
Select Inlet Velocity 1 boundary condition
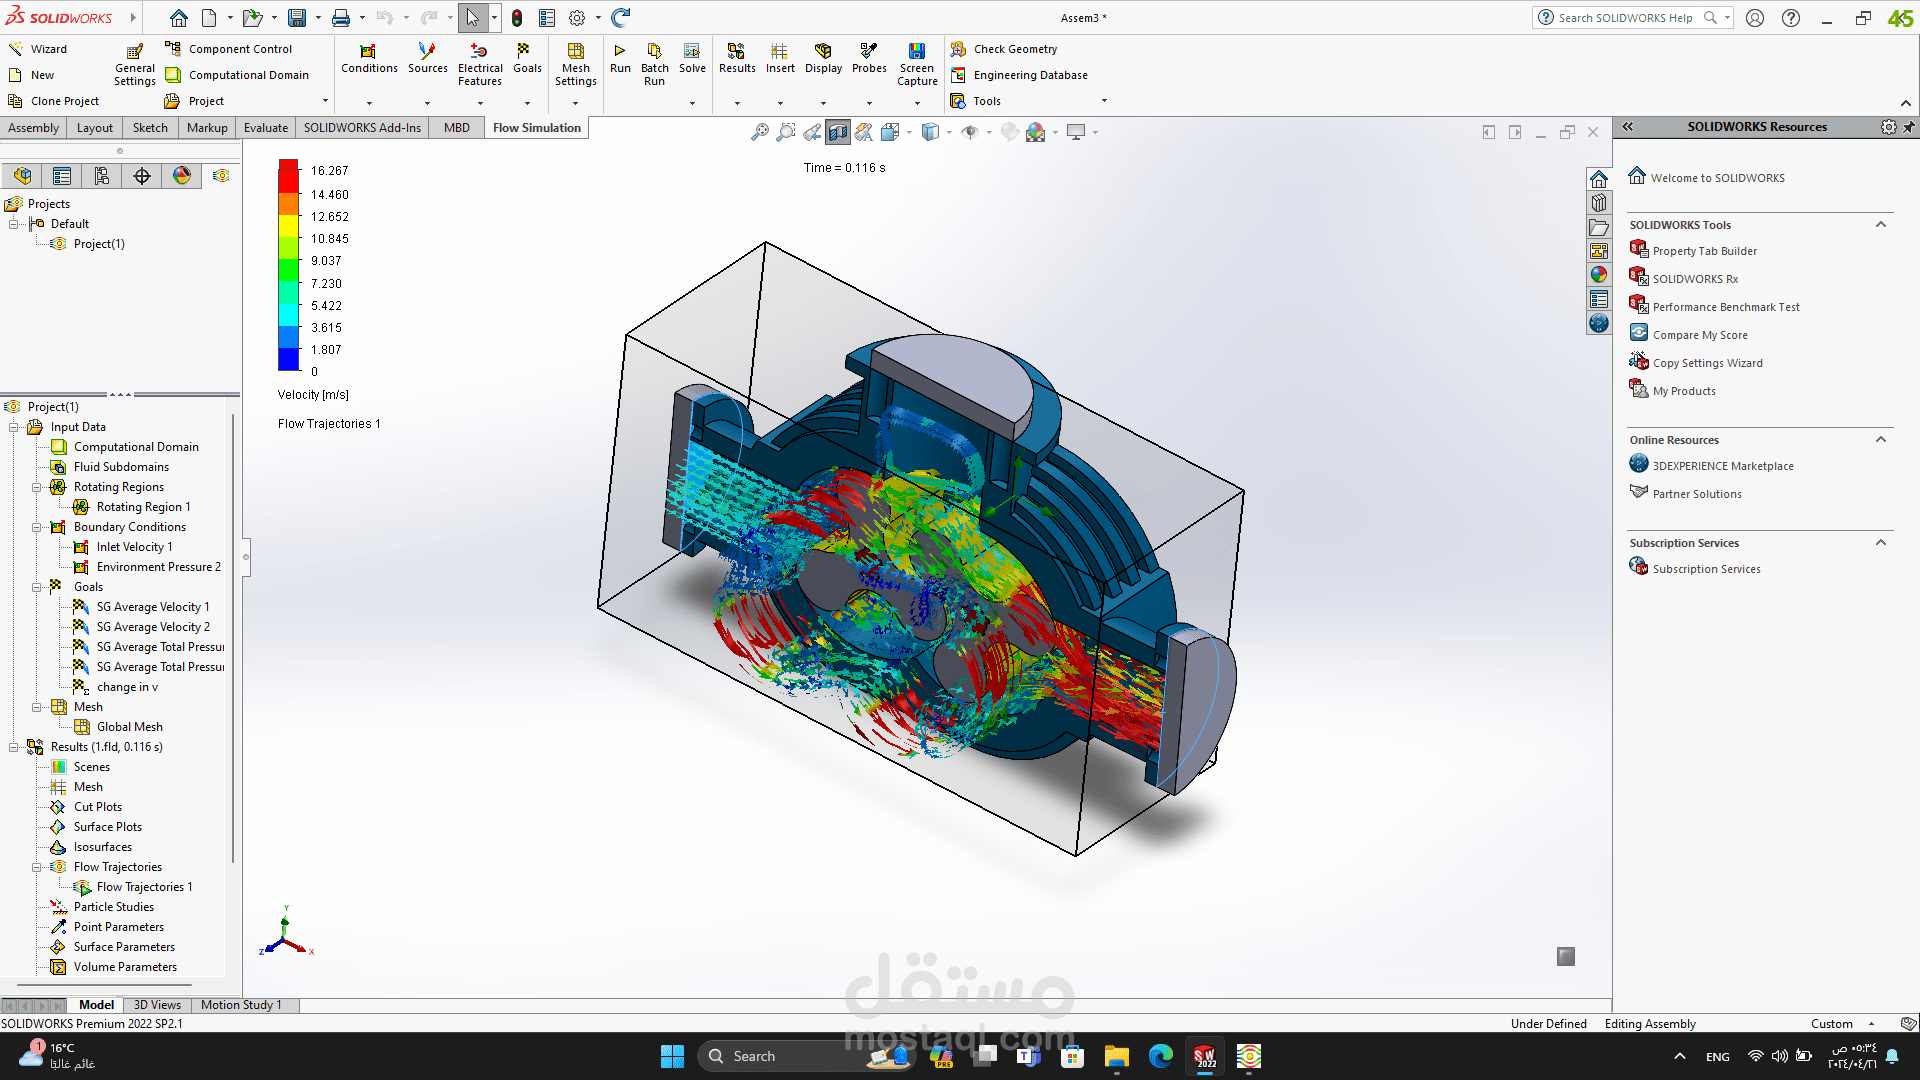134,547
